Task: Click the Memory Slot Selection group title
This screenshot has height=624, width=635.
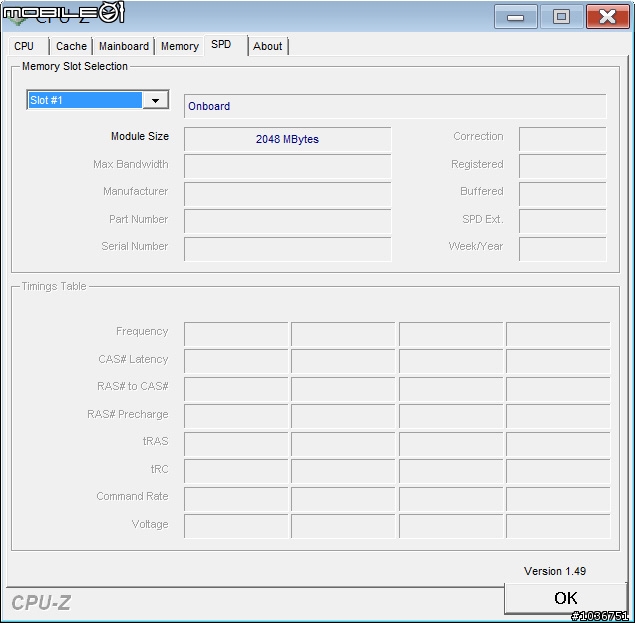Action: (x=75, y=66)
